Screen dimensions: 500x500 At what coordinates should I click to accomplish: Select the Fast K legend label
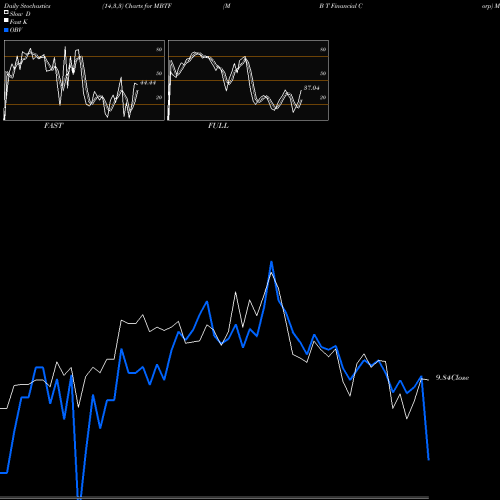(x=19, y=22)
